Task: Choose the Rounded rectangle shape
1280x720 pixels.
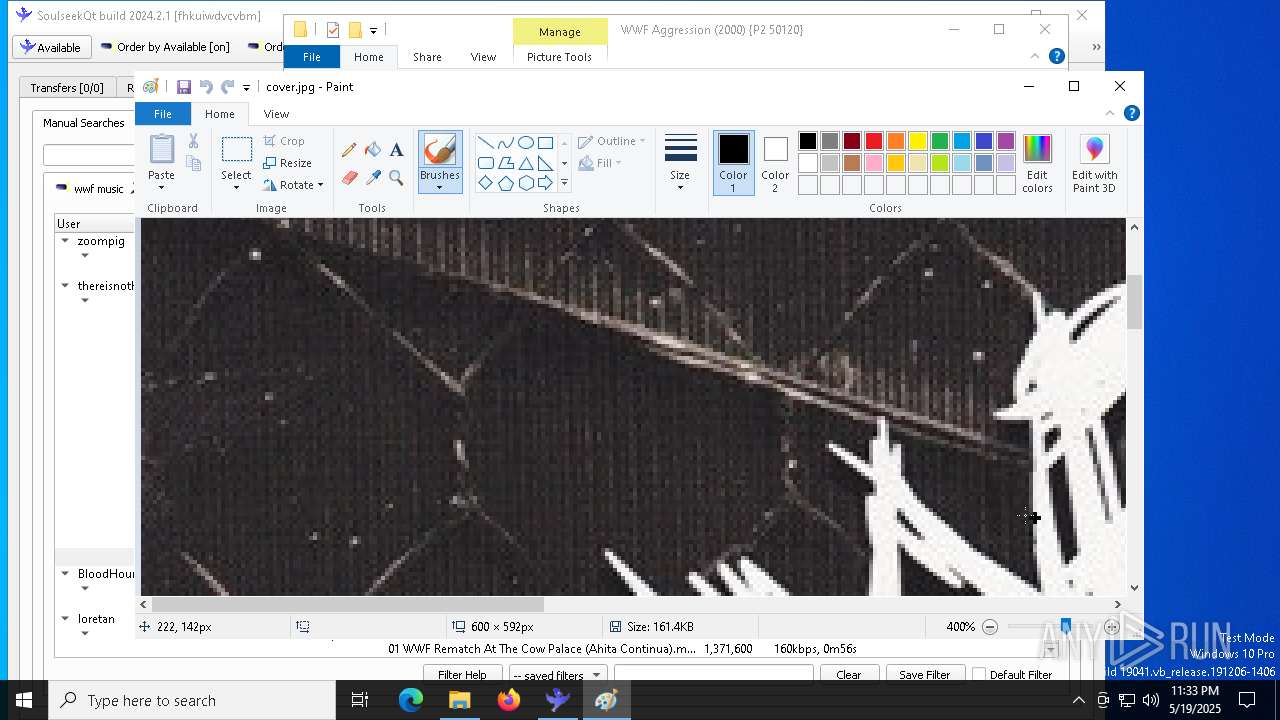Action: (485, 163)
